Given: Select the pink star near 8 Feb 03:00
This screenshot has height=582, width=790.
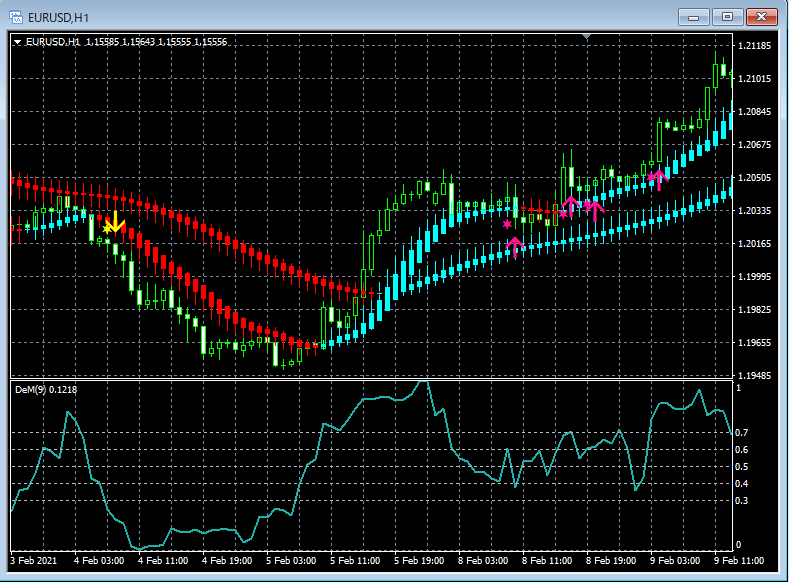Looking at the screenshot, I should [507, 224].
